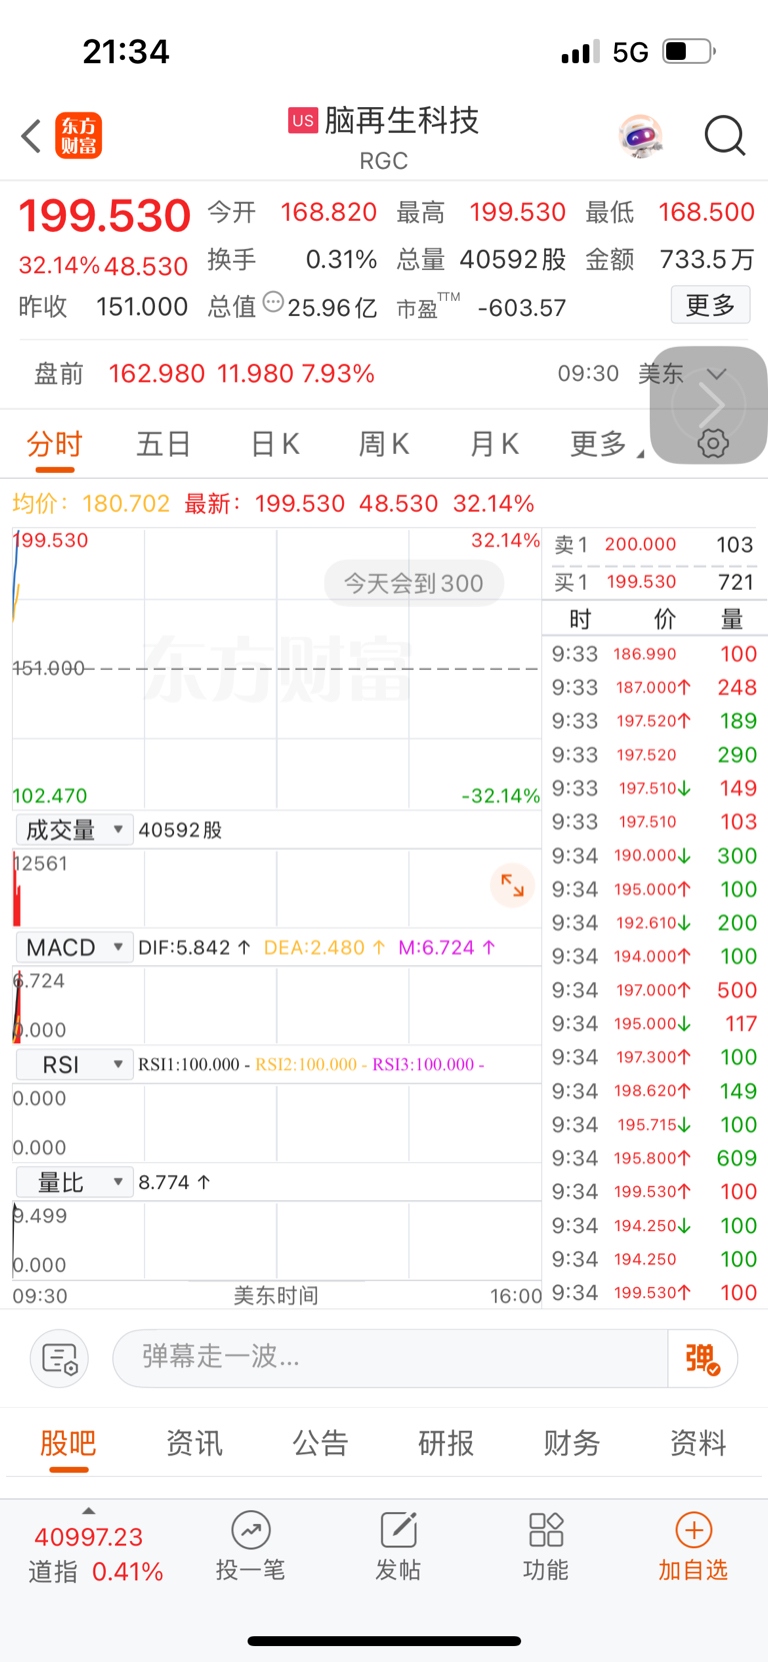Tap the 卖1 200.000 ask row
This screenshot has height=1663, width=768.
click(654, 545)
